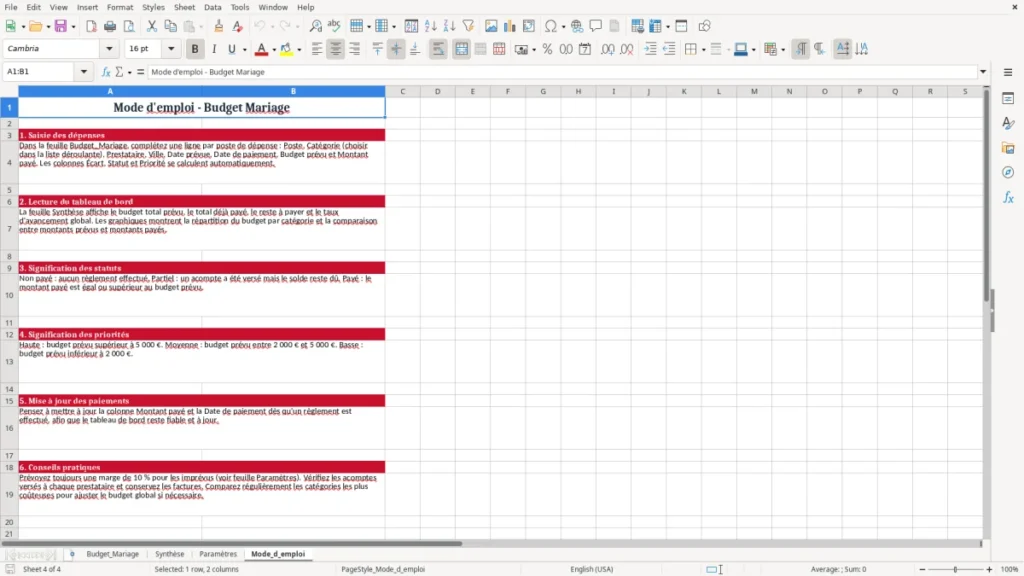The width and height of the screenshot is (1024, 576).
Task: Click the Cut scissors icon
Action: (x=152, y=26)
